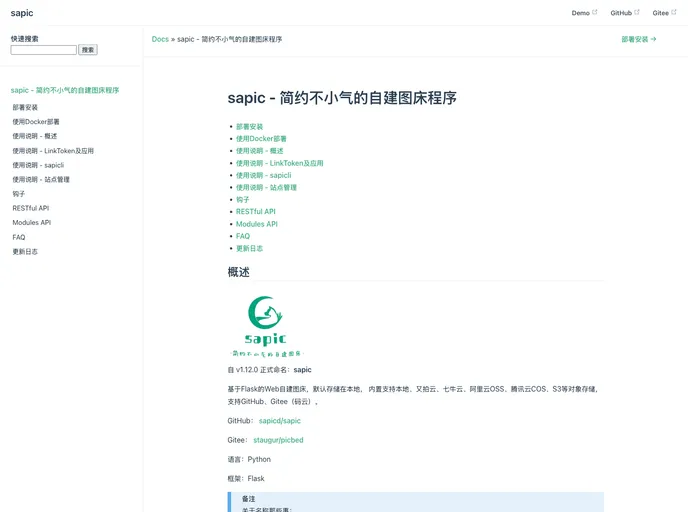
Task: Select sidebar heading sapic - 简约不小气的自建图床程序
Action: click(x=65, y=90)
